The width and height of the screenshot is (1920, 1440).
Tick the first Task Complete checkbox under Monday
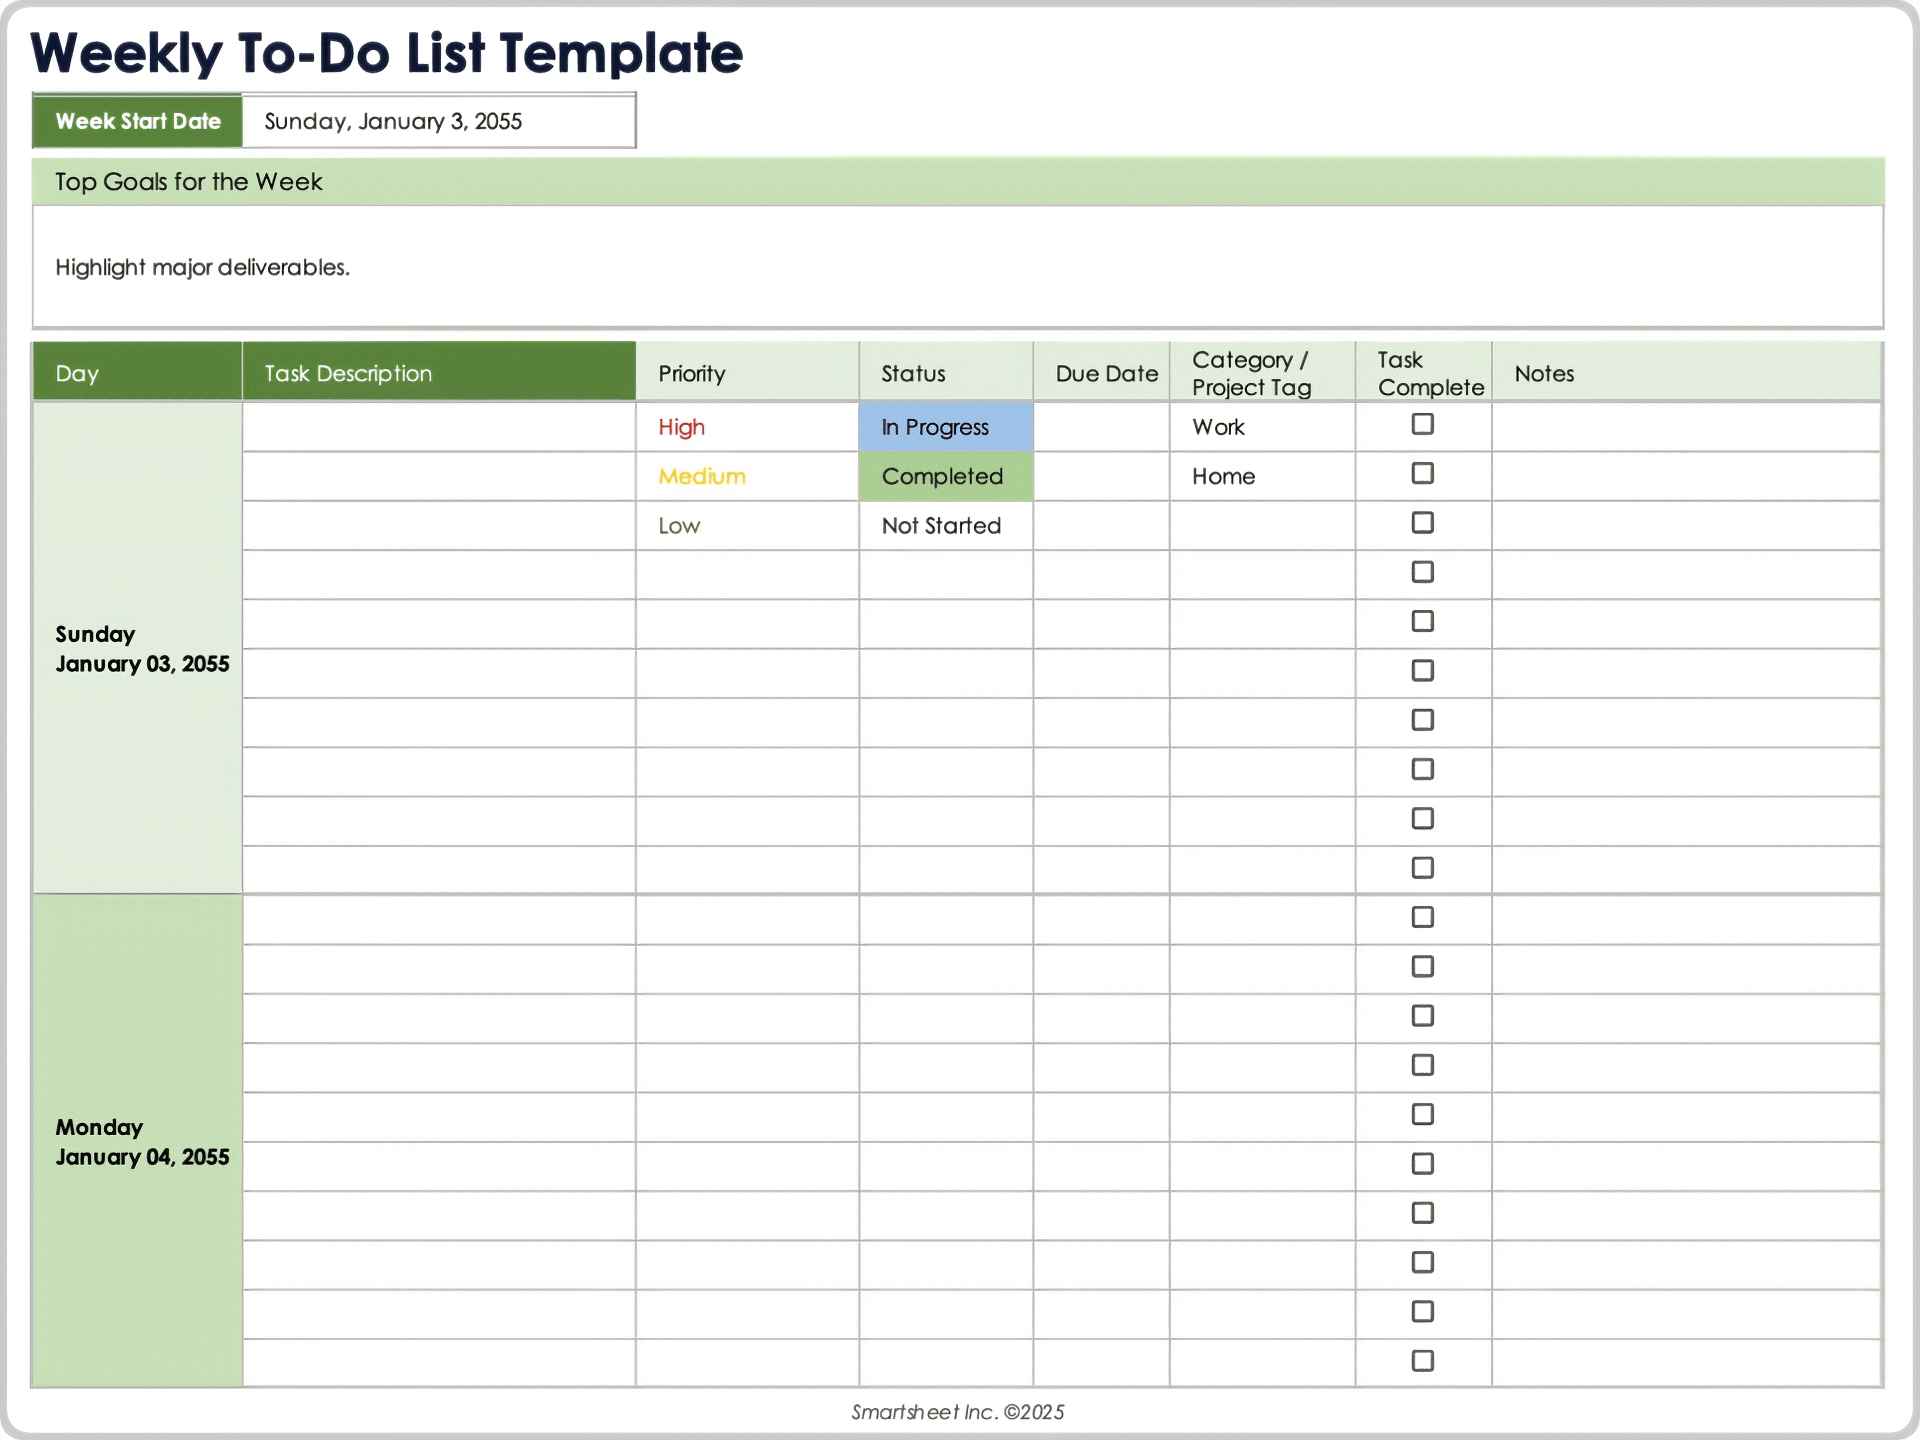pos(1422,916)
